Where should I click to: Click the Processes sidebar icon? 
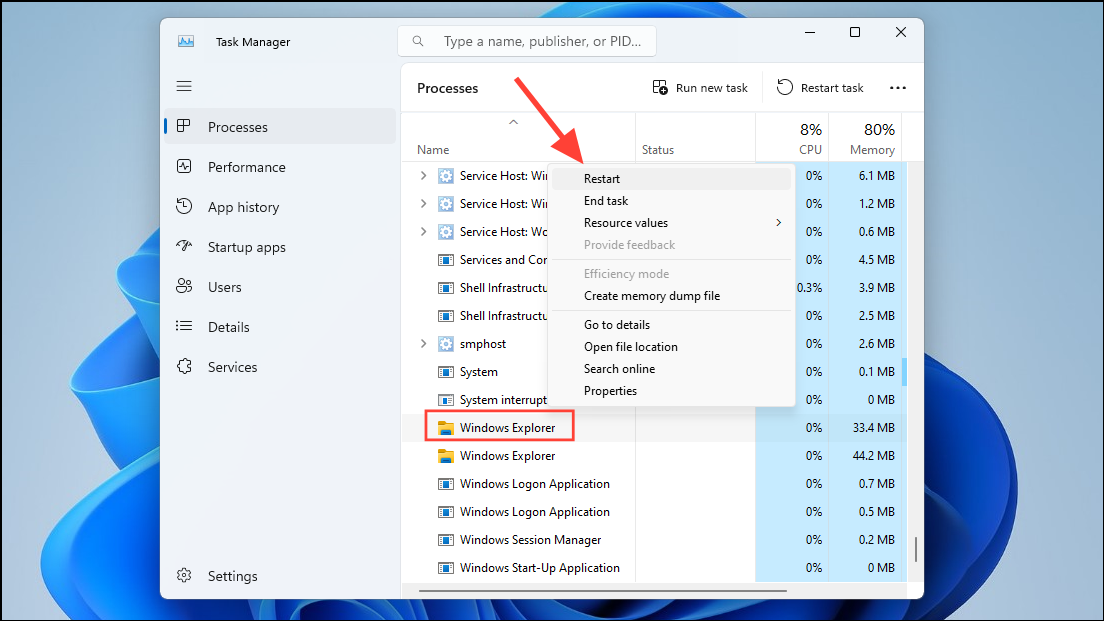(x=184, y=126)
